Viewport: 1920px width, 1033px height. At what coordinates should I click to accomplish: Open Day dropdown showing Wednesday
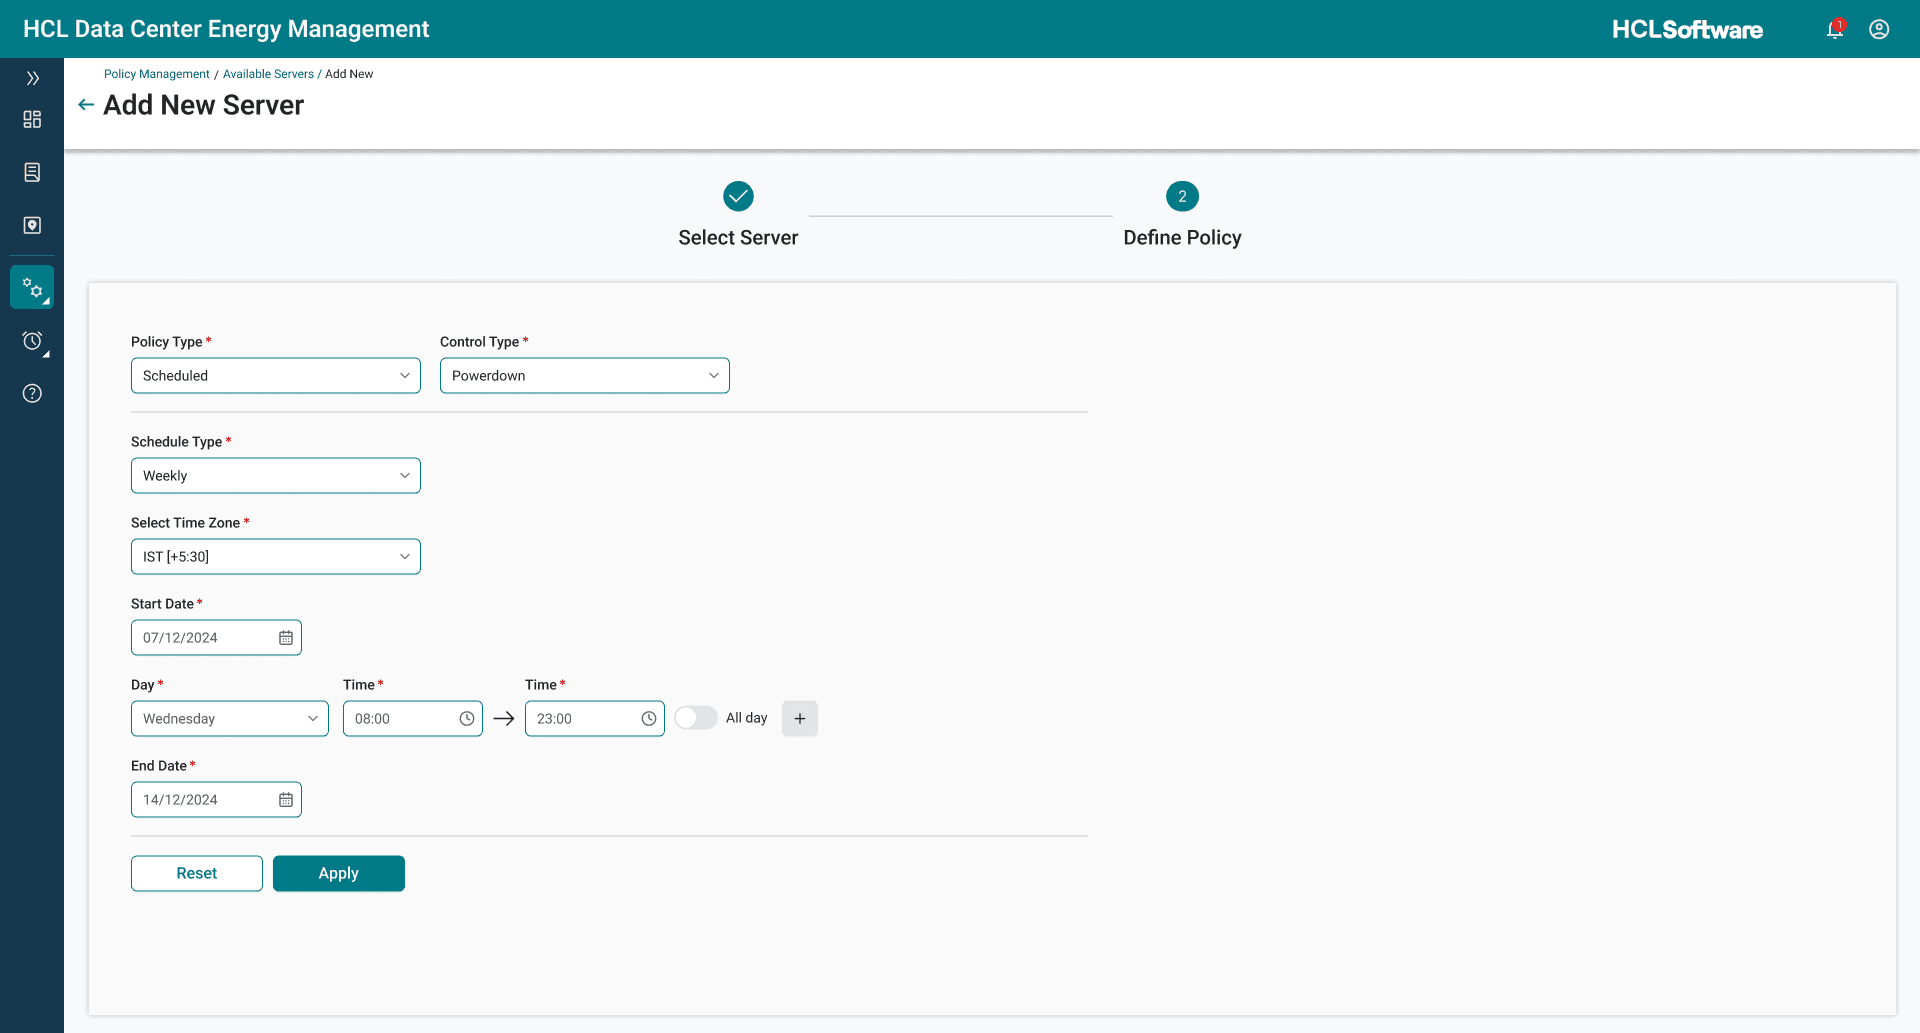pyautogui.click(x=230, y=719)
